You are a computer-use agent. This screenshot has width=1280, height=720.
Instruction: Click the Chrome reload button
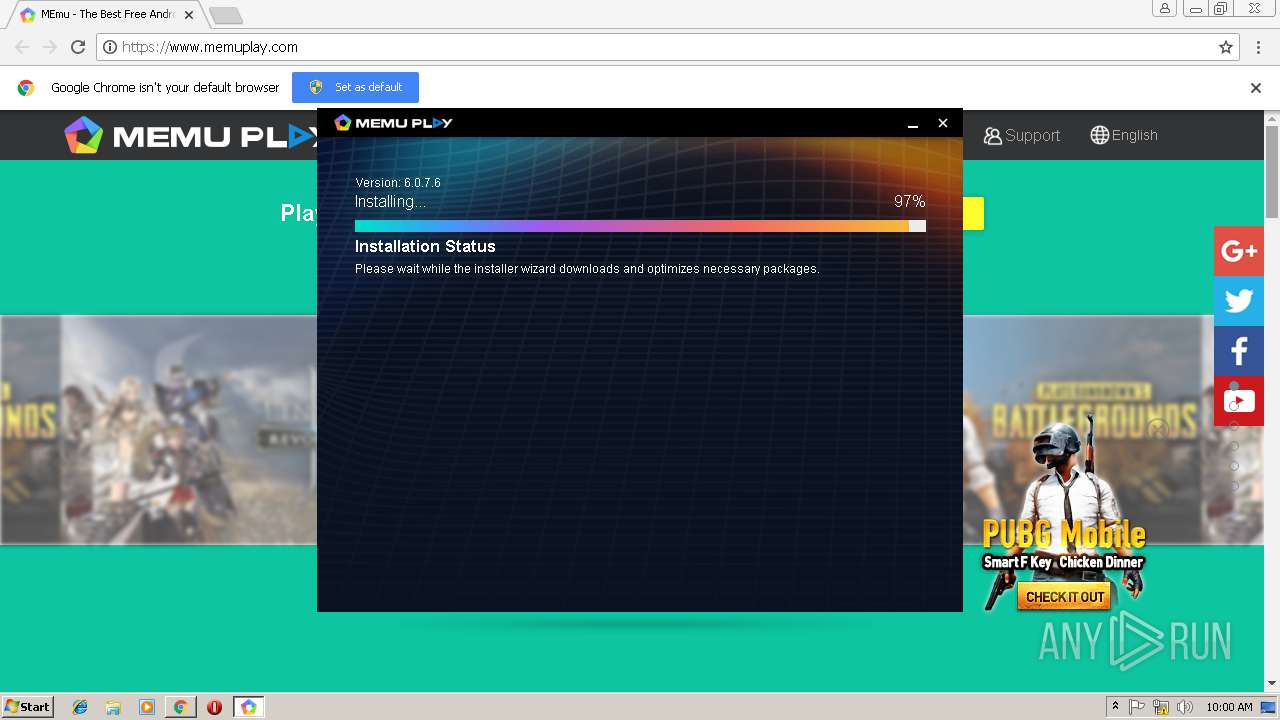coord(78,47)
